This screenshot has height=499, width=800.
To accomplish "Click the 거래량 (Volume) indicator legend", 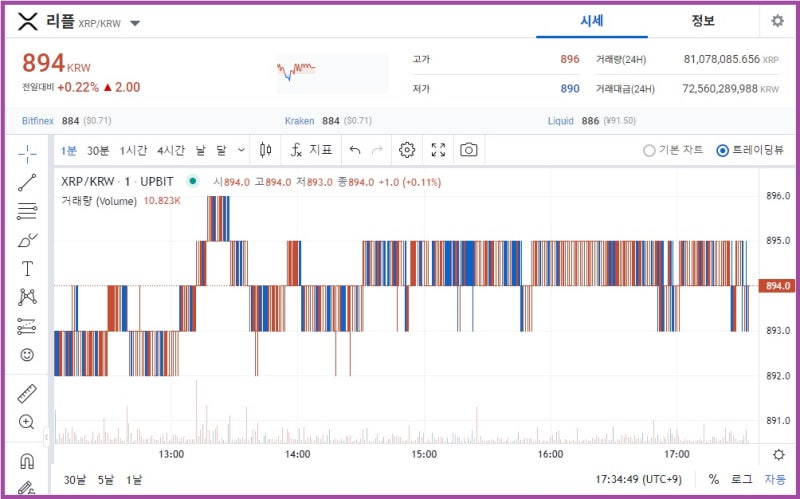I will pyautogui.click(x=99, y=201).
